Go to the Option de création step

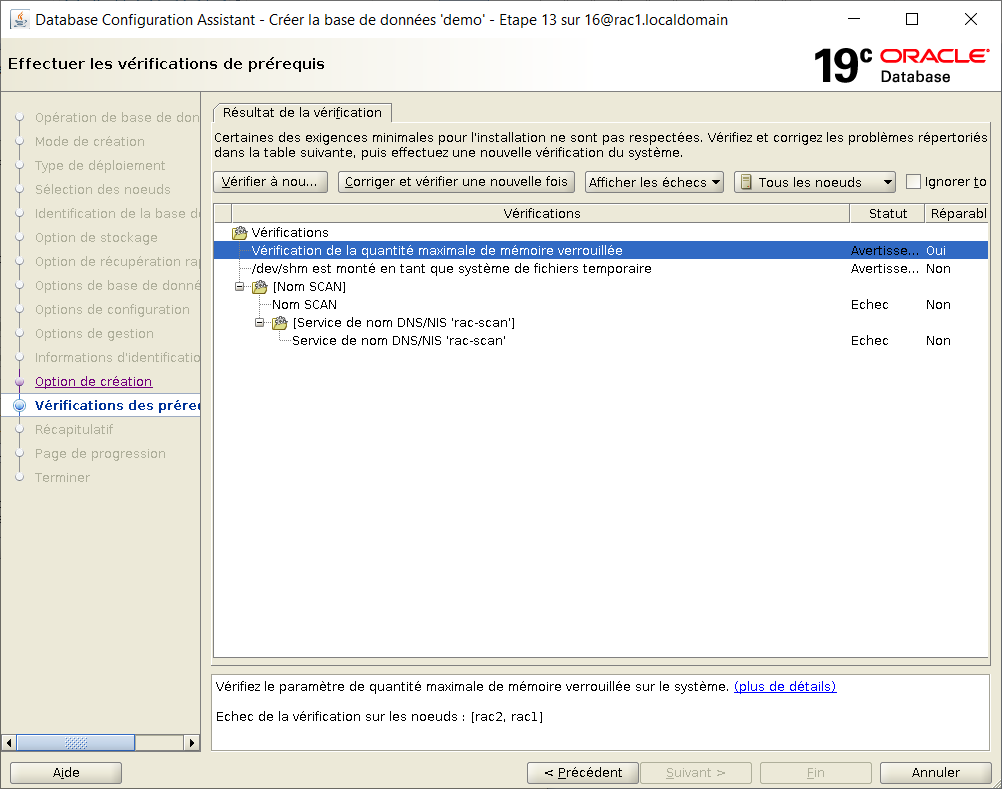[x=93, y=381]
